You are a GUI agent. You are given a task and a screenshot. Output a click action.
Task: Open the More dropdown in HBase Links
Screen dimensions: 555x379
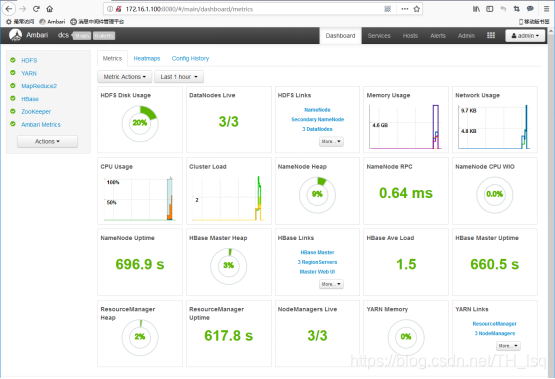pyautogui.click(x=331, y=284)
